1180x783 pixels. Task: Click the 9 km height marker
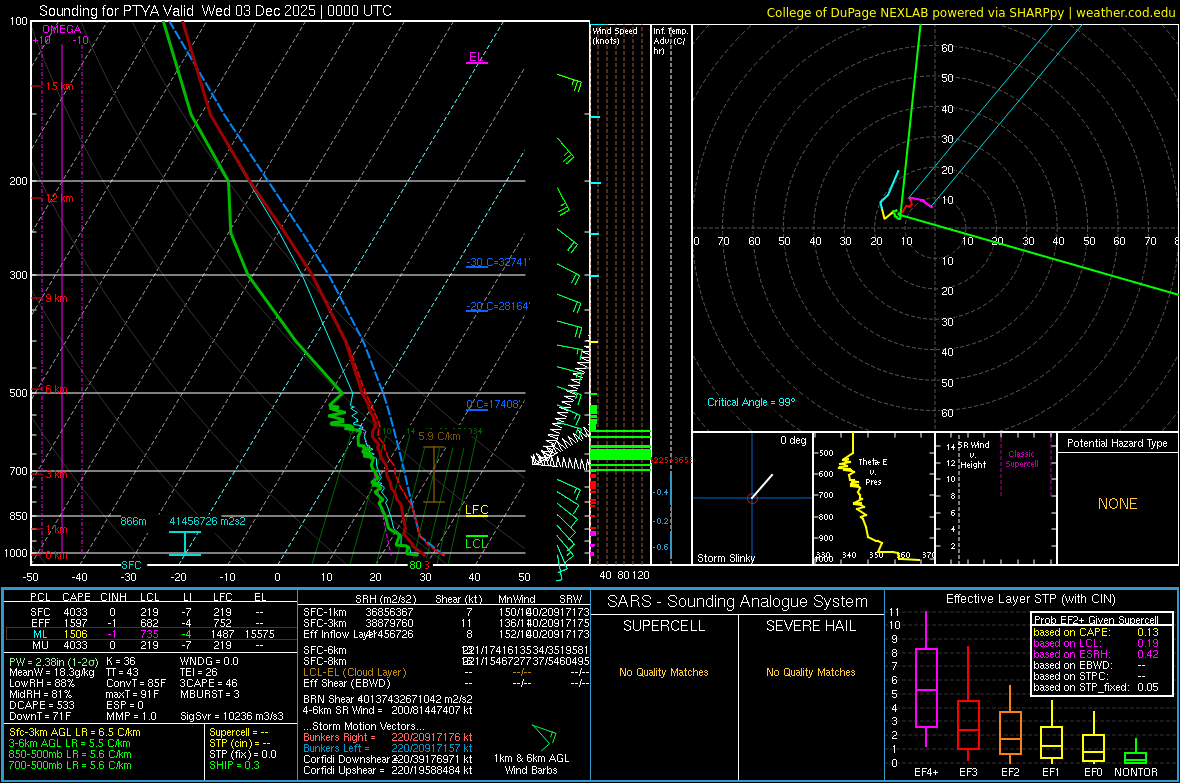coord(56,299)
